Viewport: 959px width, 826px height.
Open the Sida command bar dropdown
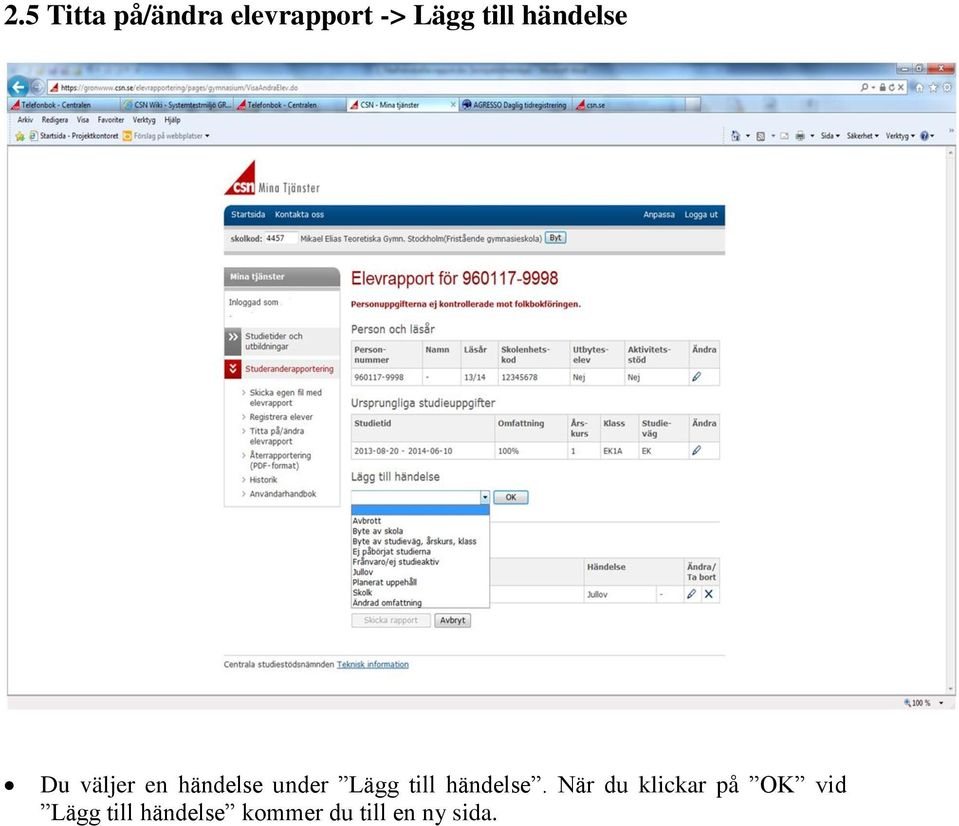coord(830,136)
